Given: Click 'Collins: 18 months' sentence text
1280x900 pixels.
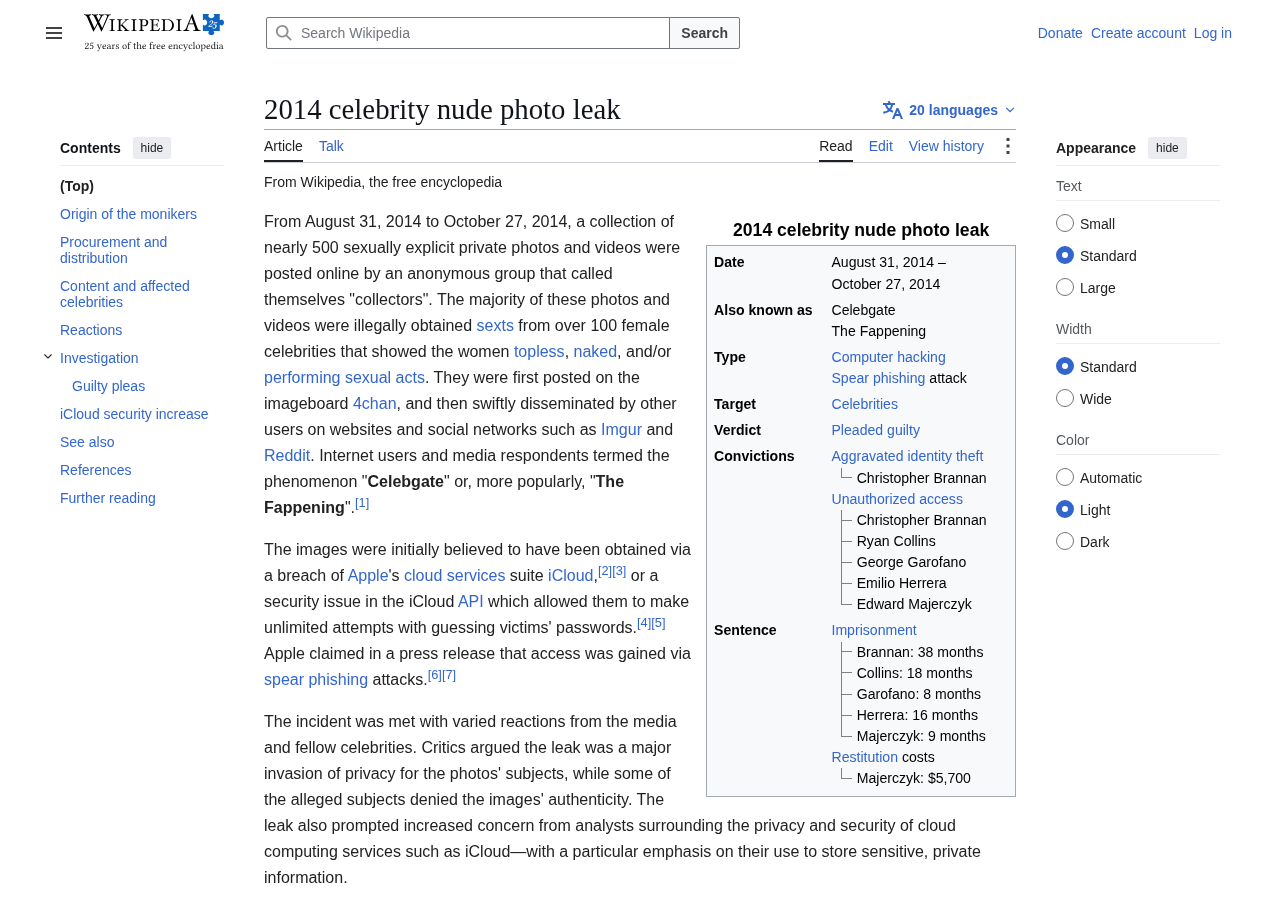Looking at the screenshot, I should tap(914, 673).
